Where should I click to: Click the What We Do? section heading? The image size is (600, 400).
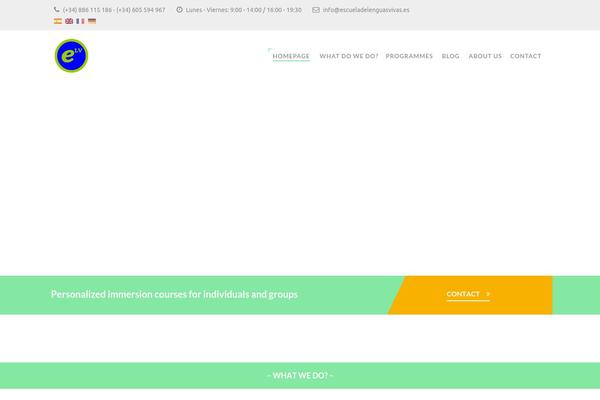click(x=300, y=376)
